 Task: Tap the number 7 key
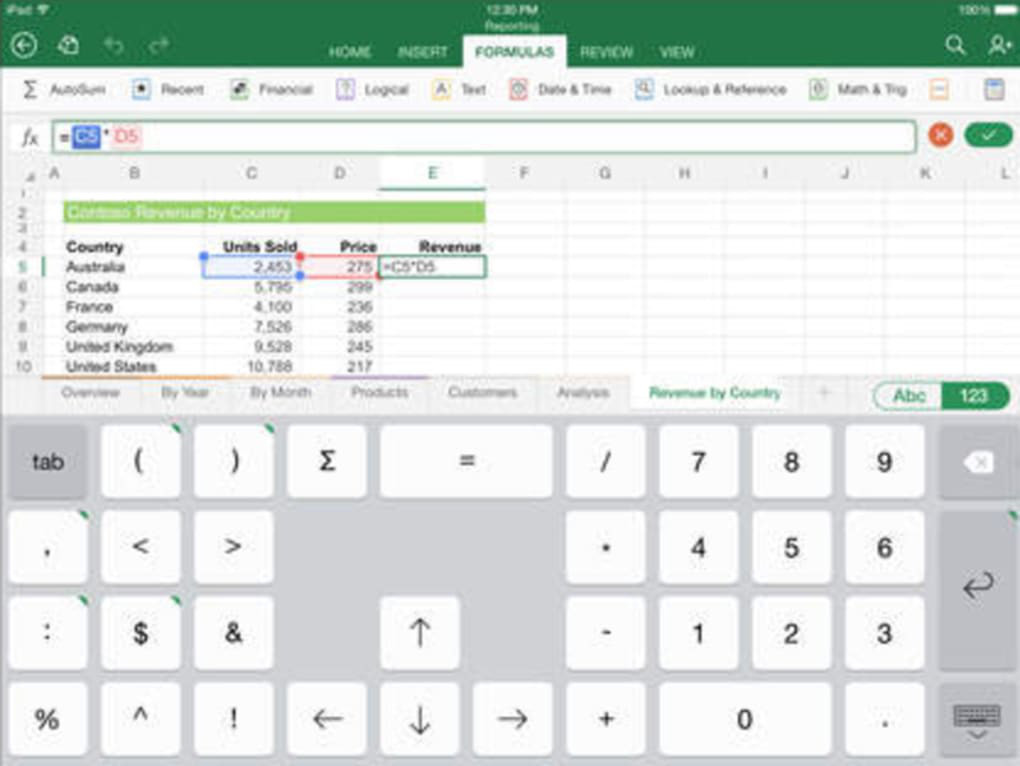699,462
